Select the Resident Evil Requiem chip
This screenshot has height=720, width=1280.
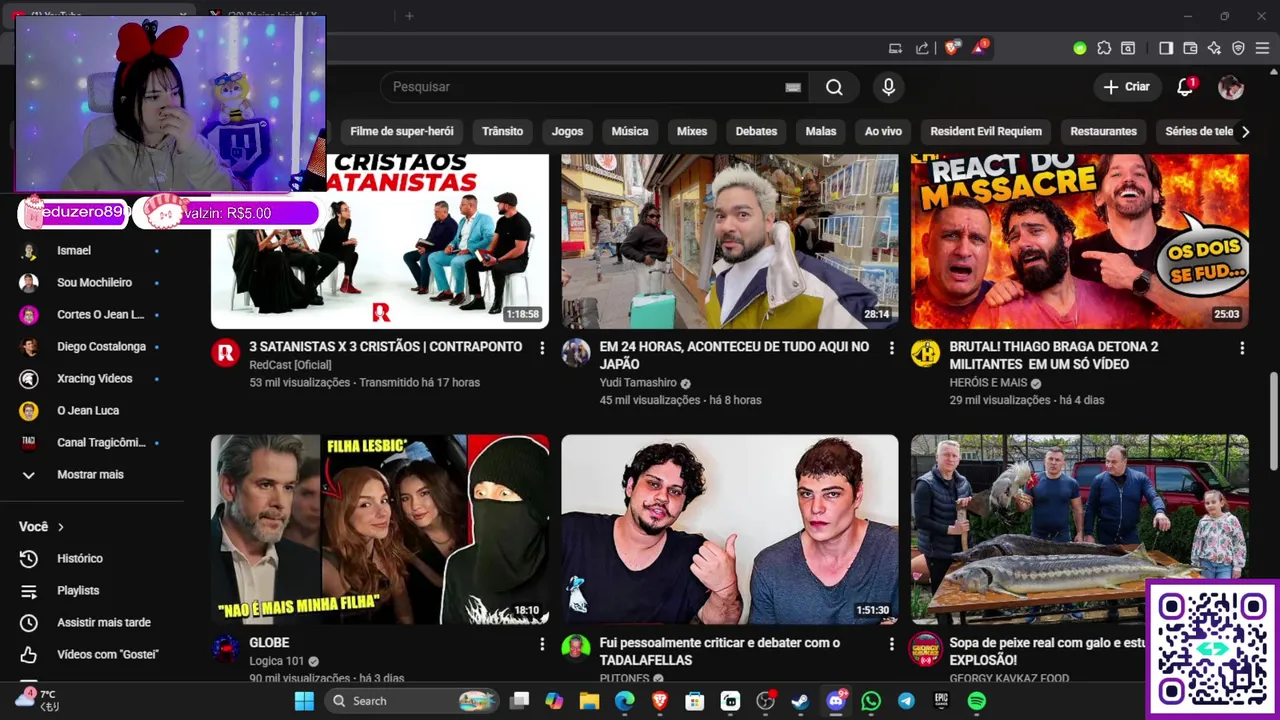[x=986, y=131]
